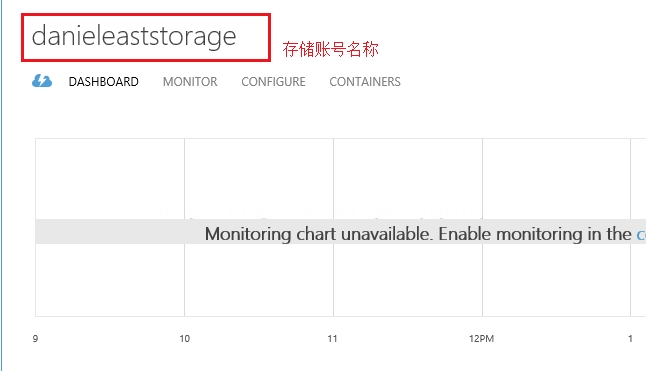This screenshot has height=371, width=646.
Task: Select the 1 hour axis label
Action: pyautogui.click(x=630, y=338)
